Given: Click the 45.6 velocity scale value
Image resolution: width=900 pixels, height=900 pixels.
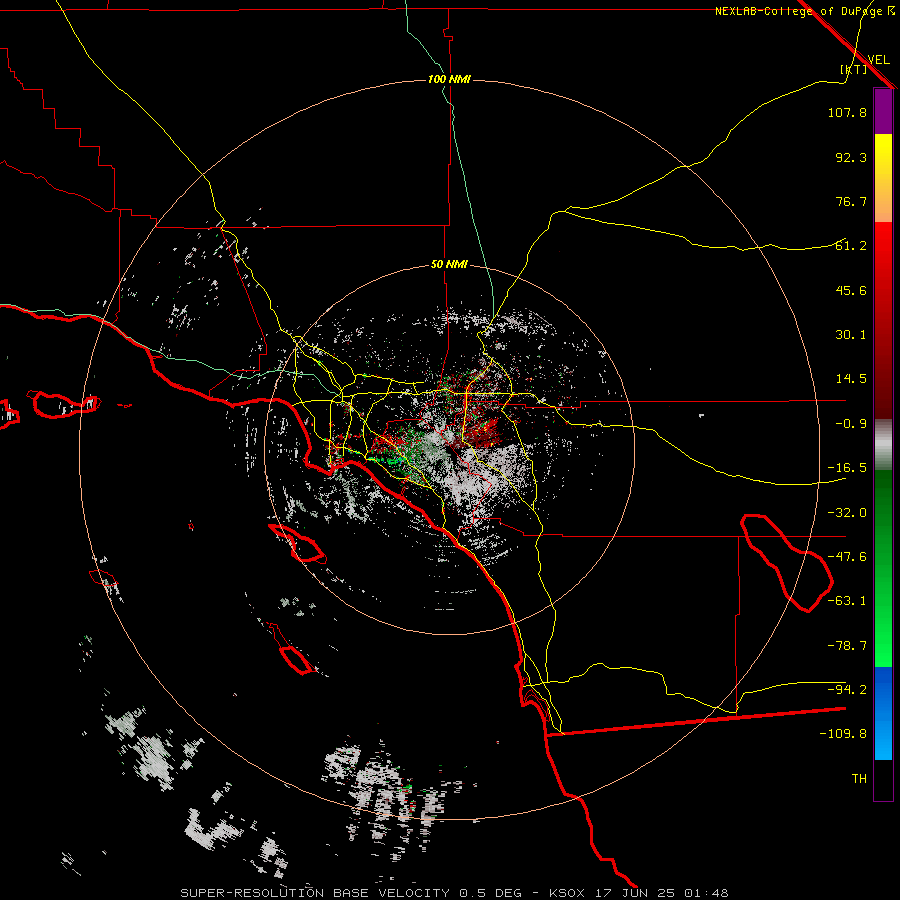Looking at the screenshot, I should coord(851,290).
